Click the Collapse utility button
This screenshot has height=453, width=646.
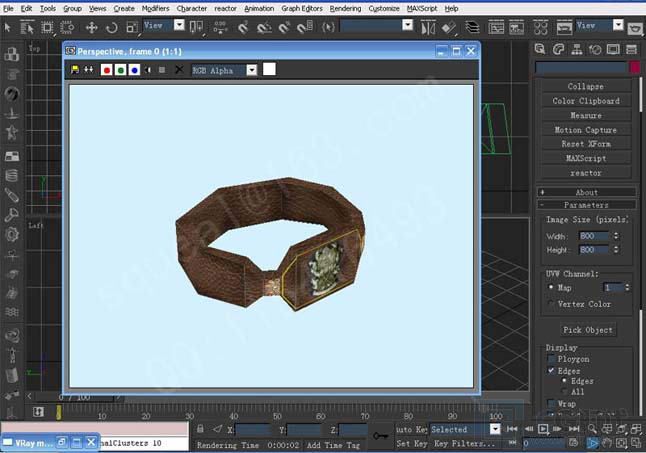pyautogui.click(x=585, y=86)
